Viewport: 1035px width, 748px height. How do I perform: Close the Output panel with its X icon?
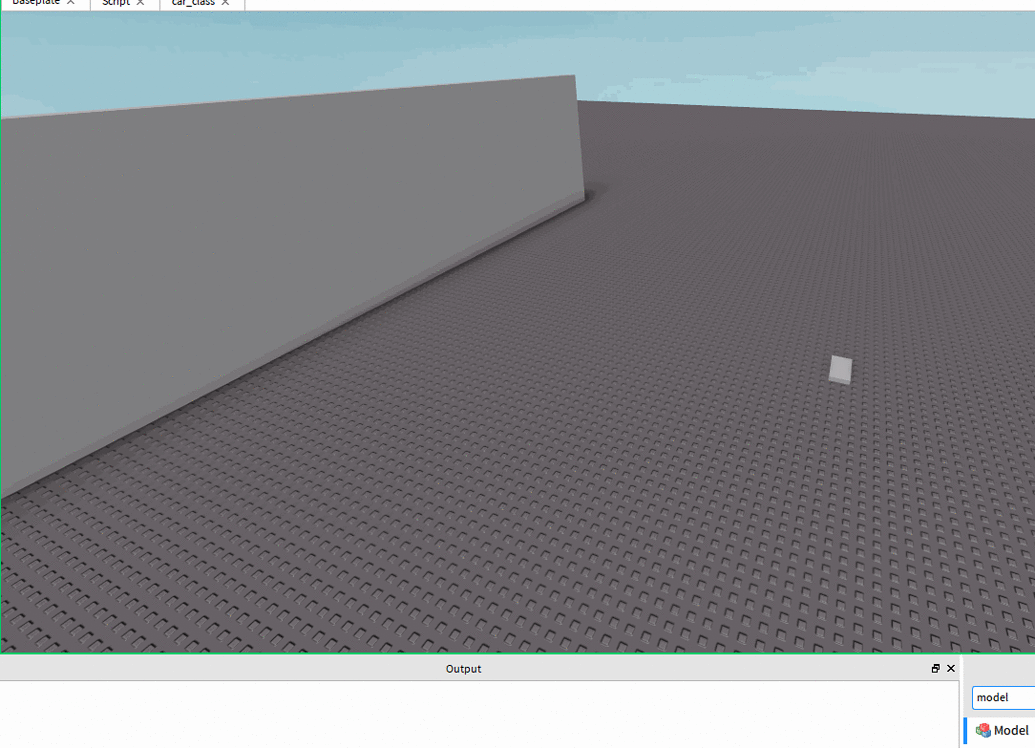point(950,668)
